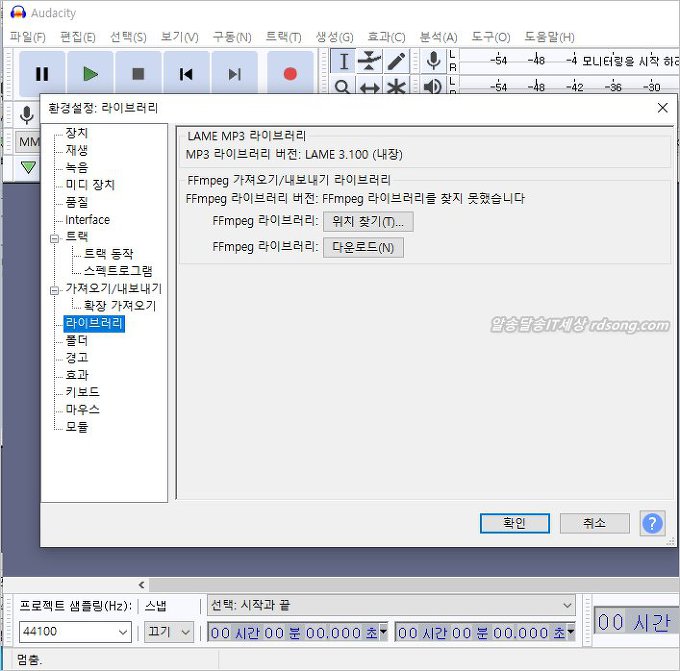The height and width of the screenshot is (671, 680).
Task: Select the I-beam Selection tool
Action: [x=343, y=61]
